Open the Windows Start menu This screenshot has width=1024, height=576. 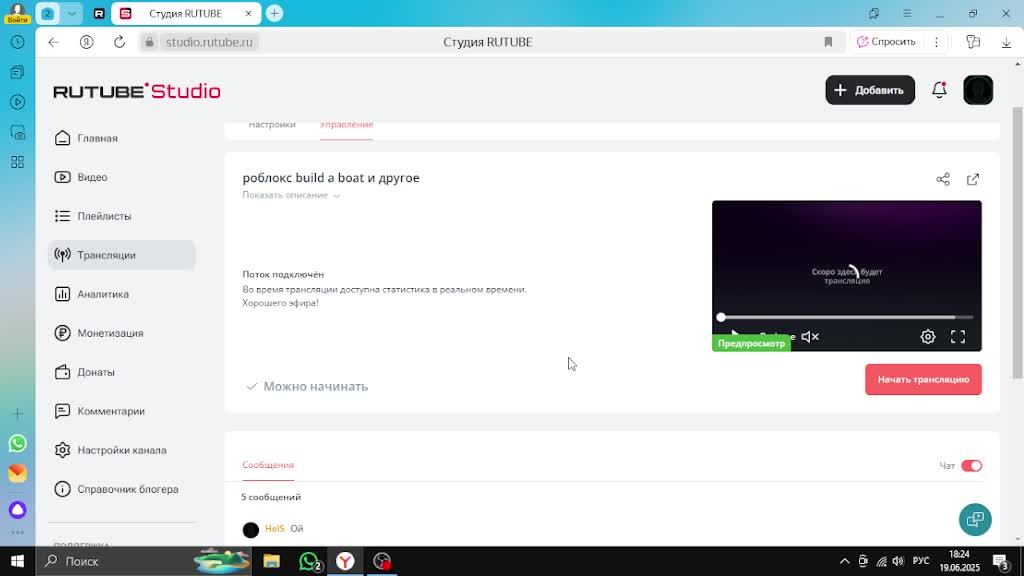pyautogui.click(x=18, y=561)
